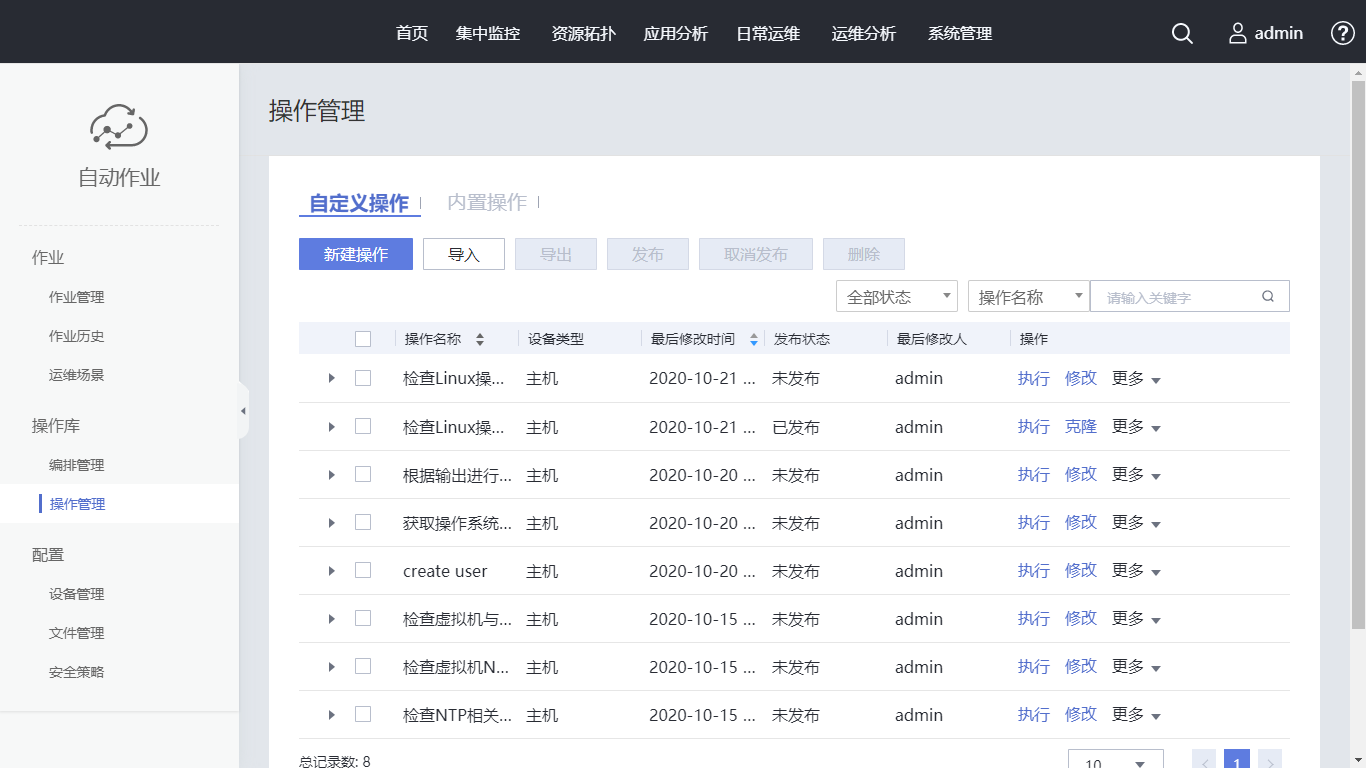Click the search magnifier in top bar

1182,33
